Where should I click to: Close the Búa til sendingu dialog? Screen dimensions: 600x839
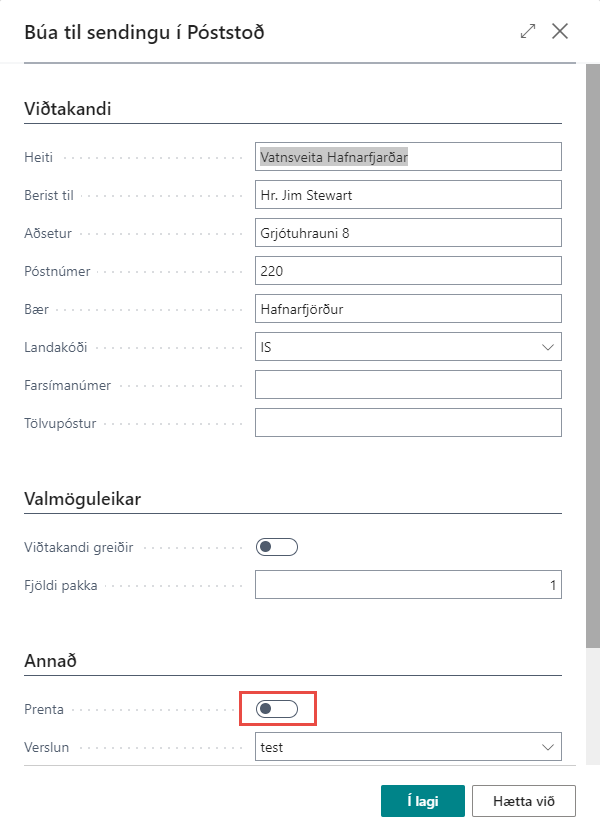coord(560,31)
